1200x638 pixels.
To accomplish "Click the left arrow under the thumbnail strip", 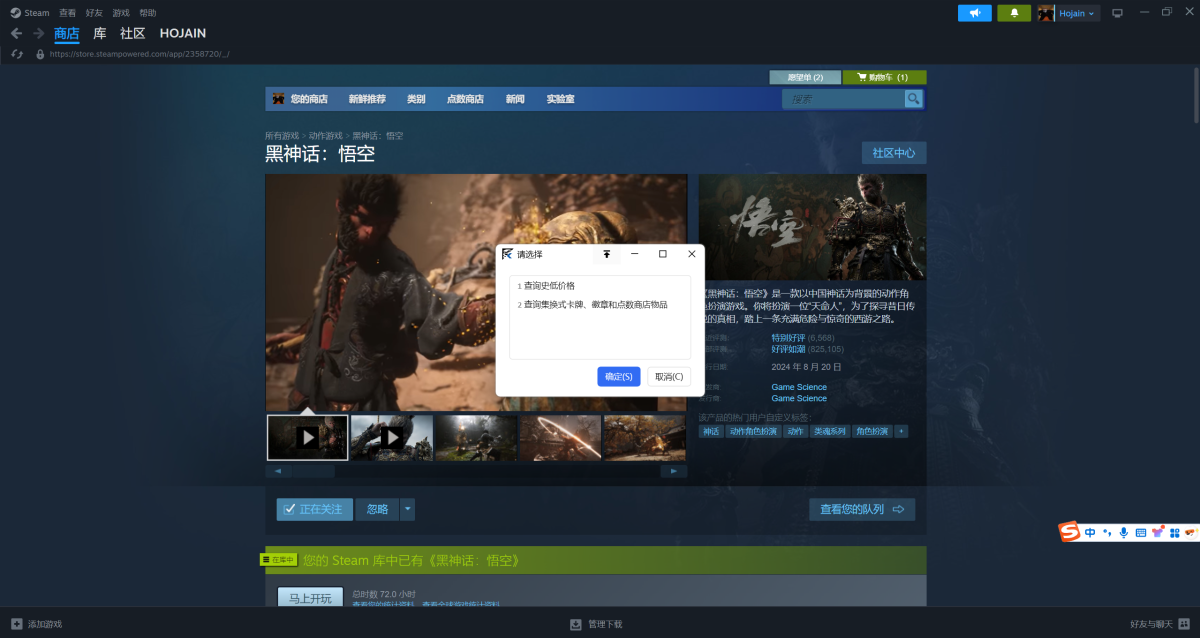I will point(278,471).
